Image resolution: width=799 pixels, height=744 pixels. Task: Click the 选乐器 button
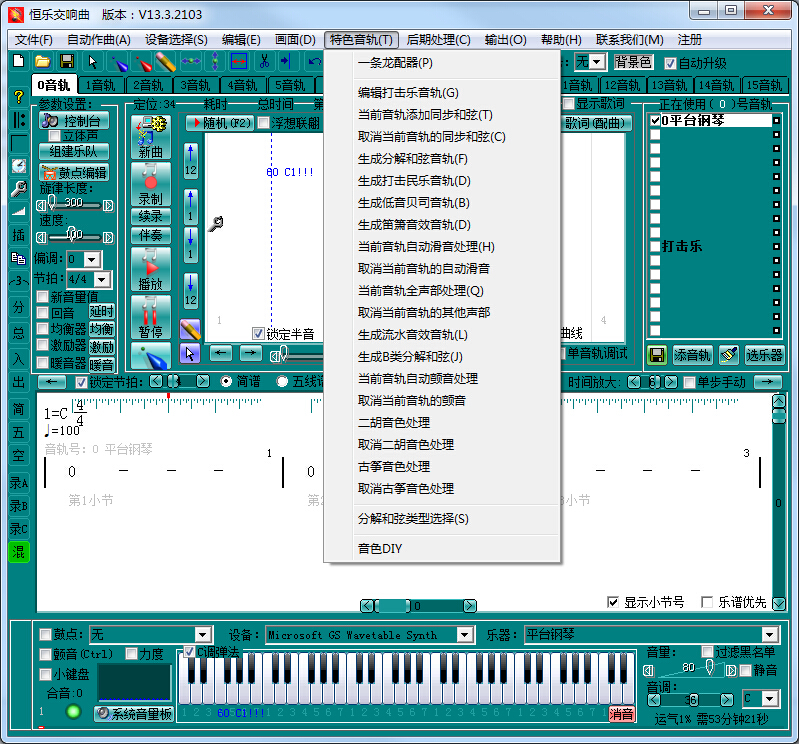click(x=764, y=355)
